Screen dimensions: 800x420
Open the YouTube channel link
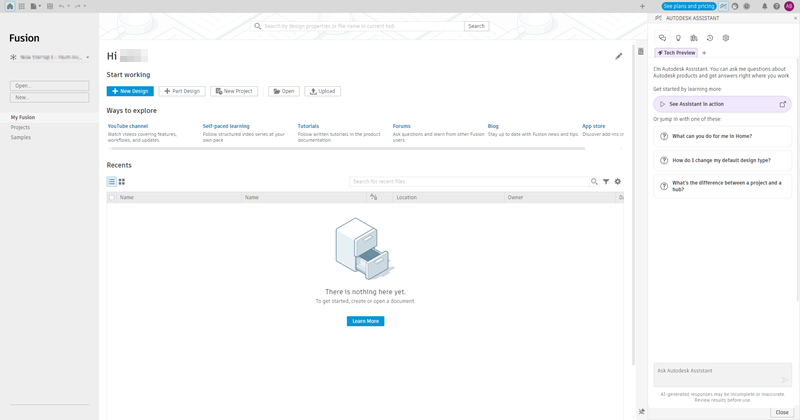pyautogui.click(x=128, y=126)
